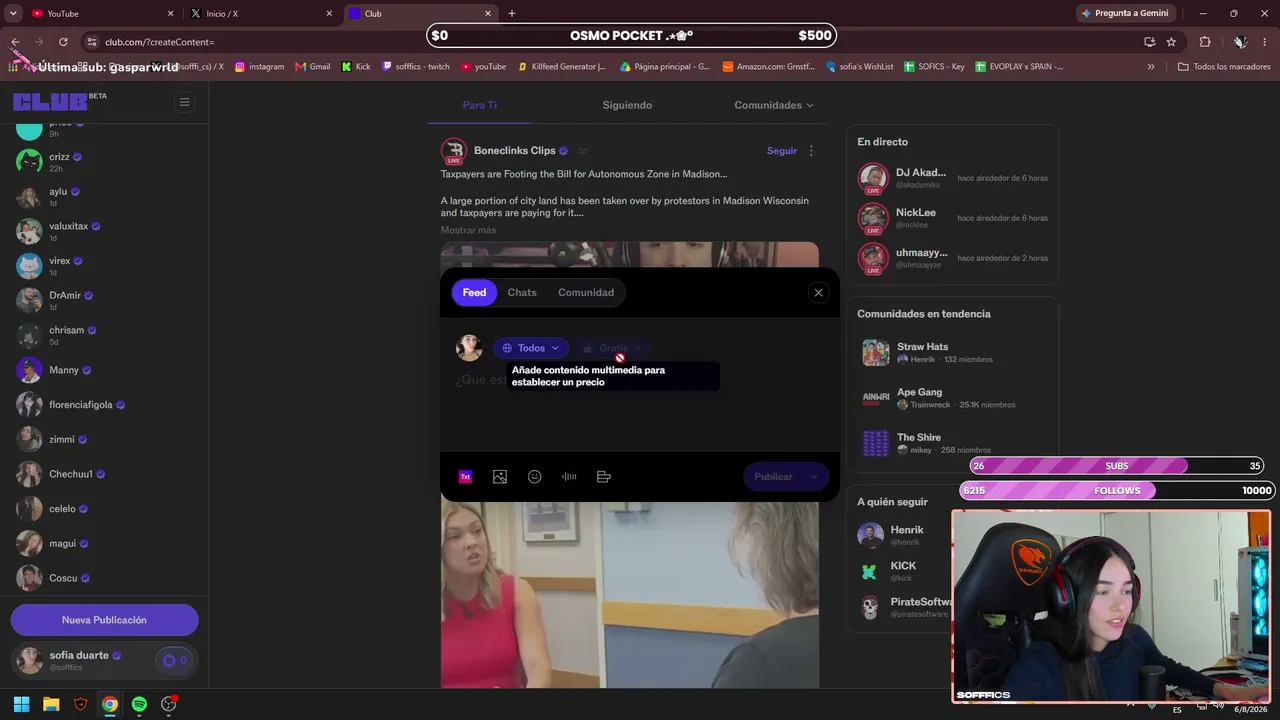The image size is (1280, 720).
Task: Expand the Publicar options arrow
Action: [814, 477]
